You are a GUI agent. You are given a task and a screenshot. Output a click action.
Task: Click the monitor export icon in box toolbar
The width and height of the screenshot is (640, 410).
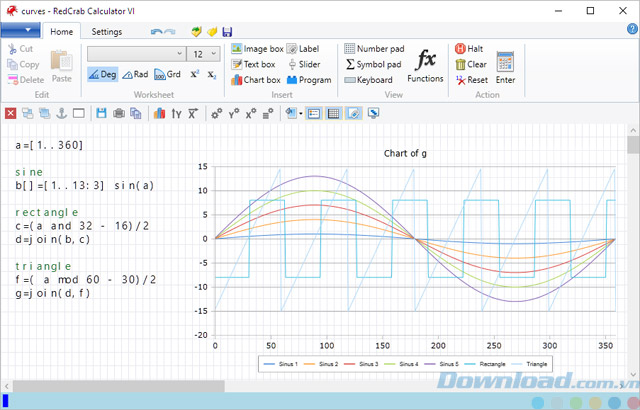pyautogui.click(x=373, y=113)
